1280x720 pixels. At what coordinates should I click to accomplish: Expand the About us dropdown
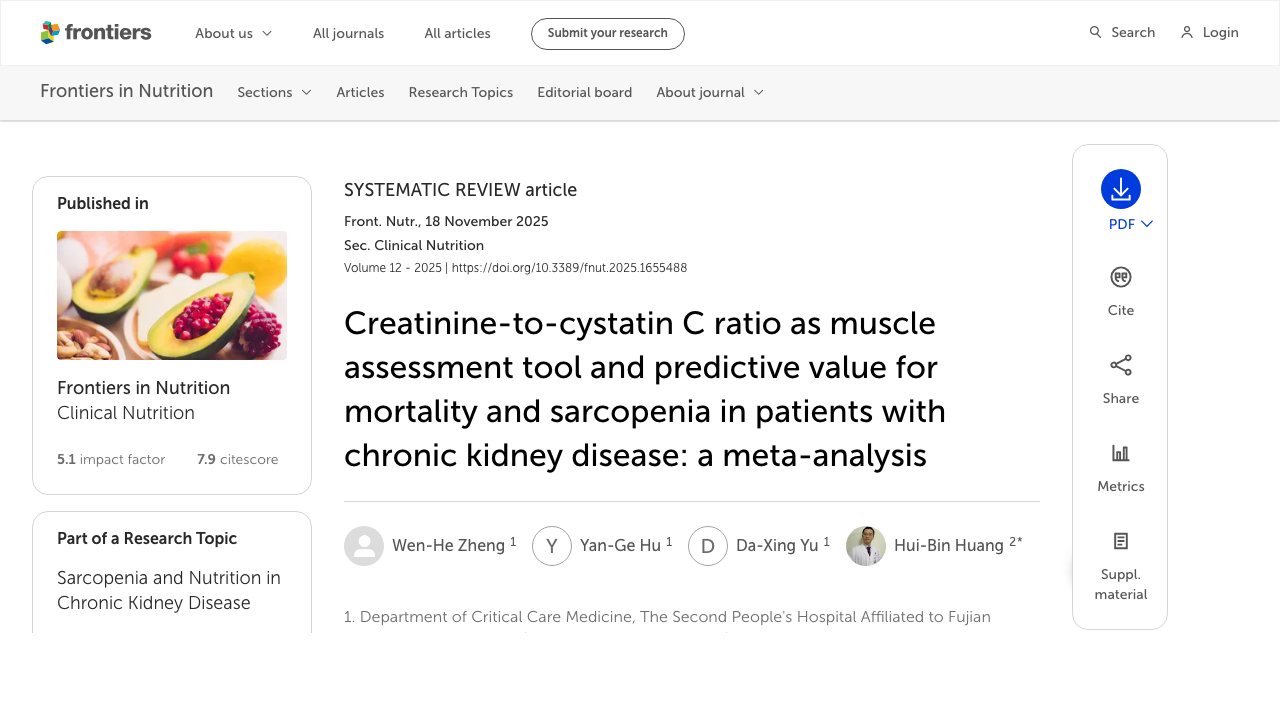pyautogui.click(x=234, y=33)
